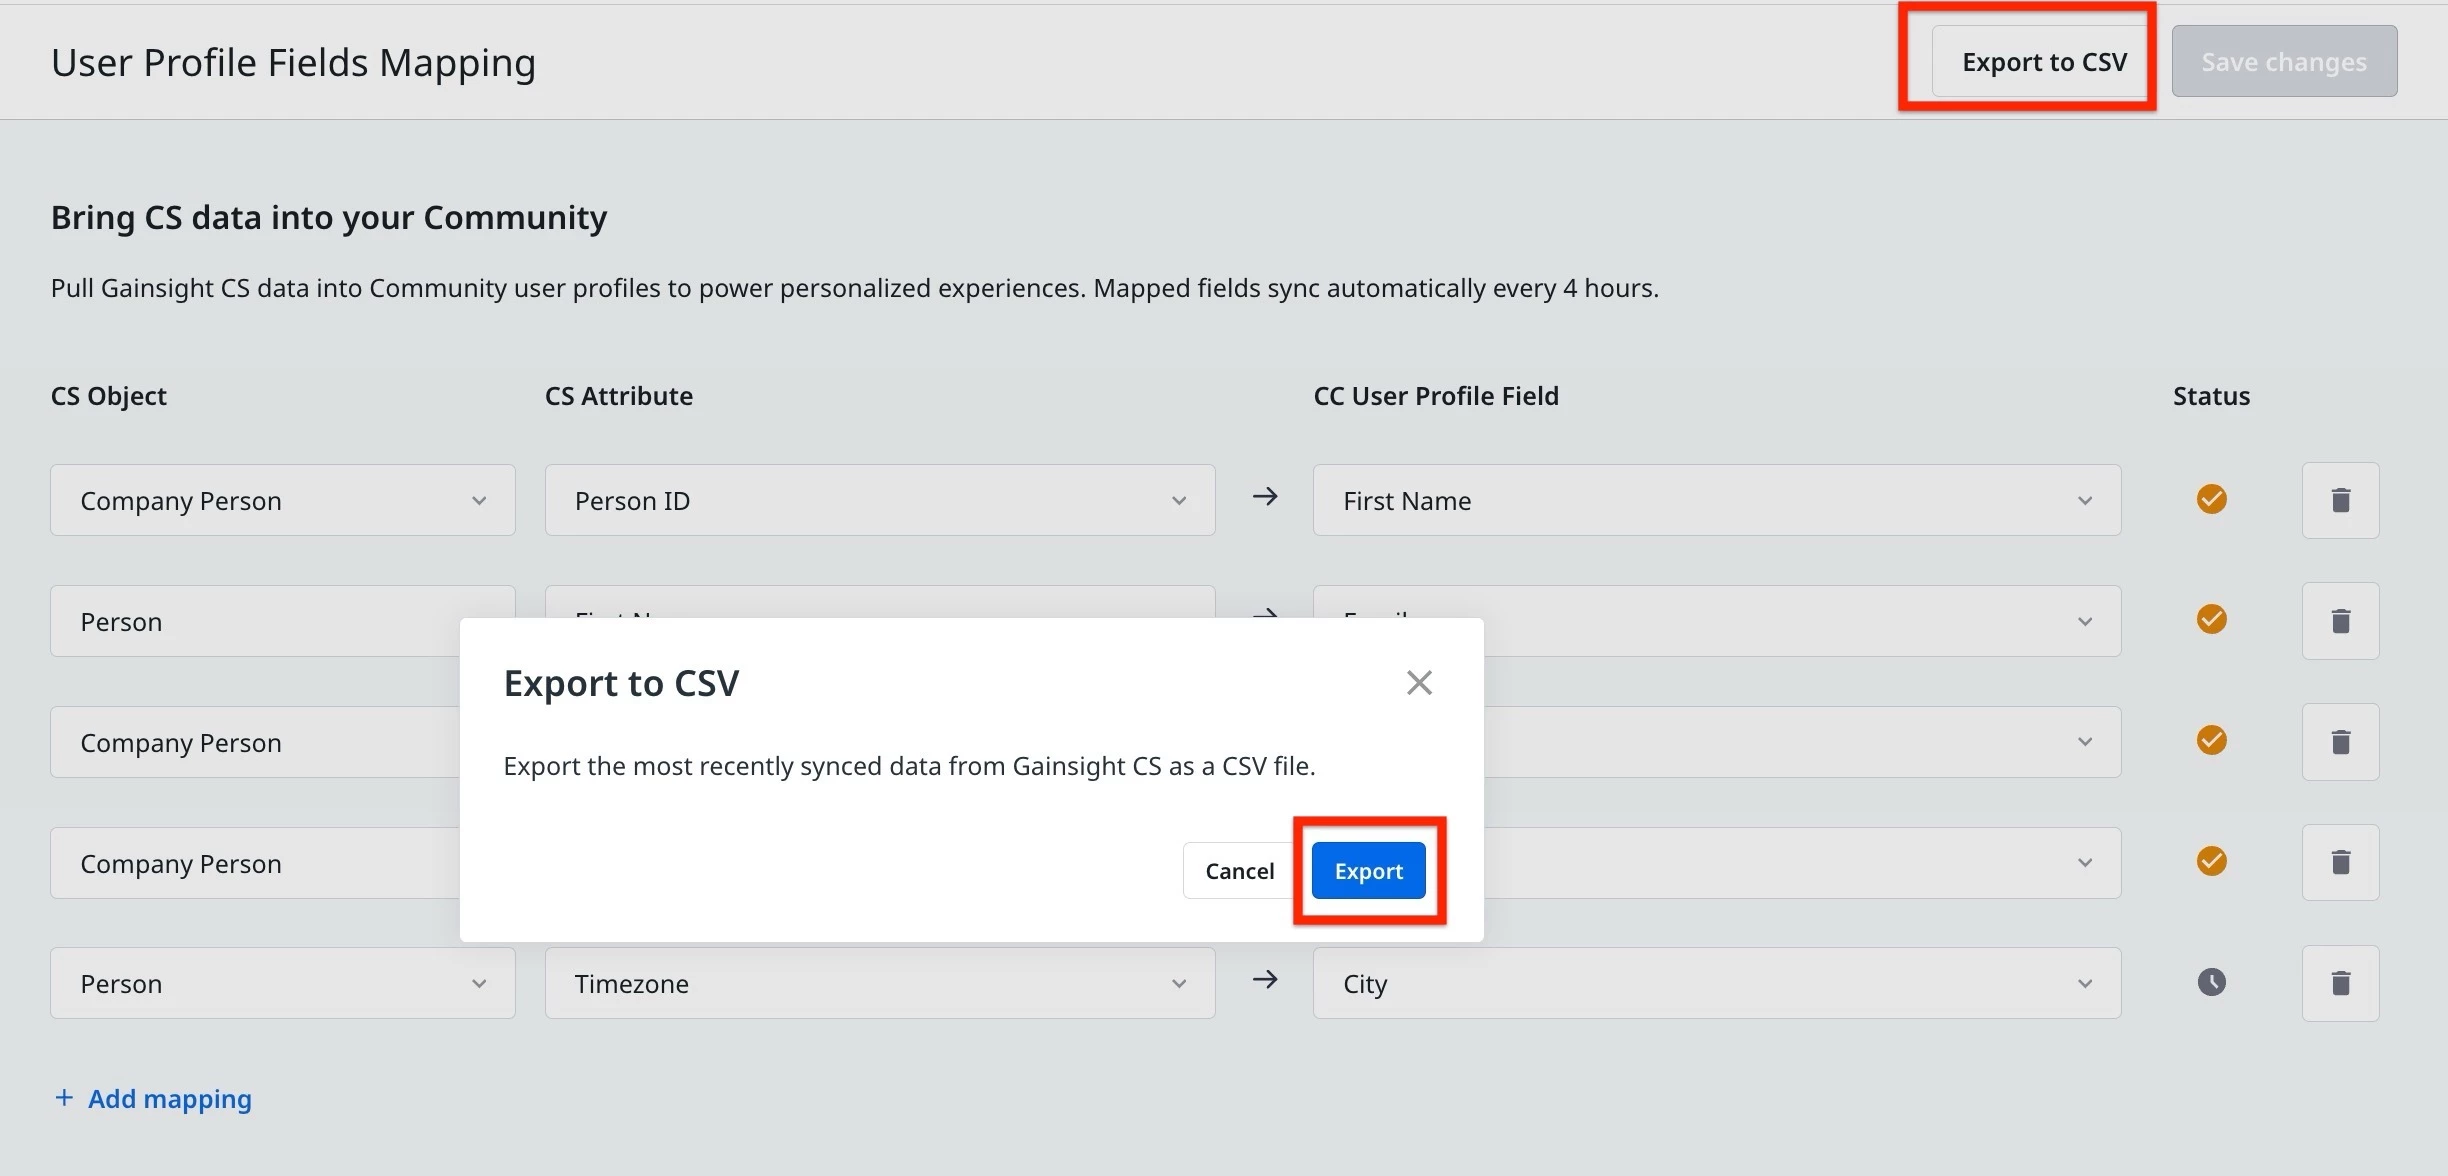Click trash icon on fourth mapping row
This screenshot has height=1176, width=2448.
pyautogui.click(x=2340, y=862)
